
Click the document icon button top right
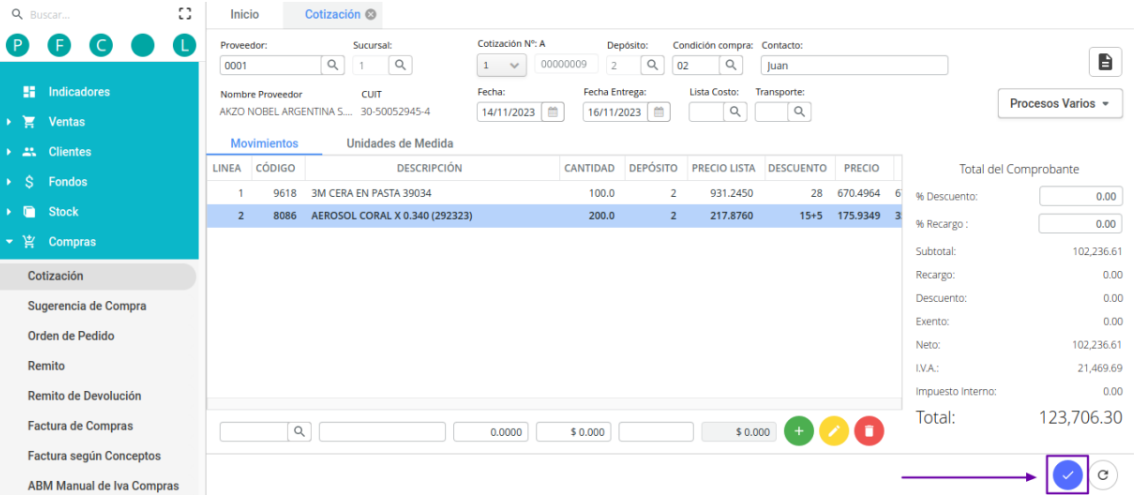click(x=1105, y=62)
